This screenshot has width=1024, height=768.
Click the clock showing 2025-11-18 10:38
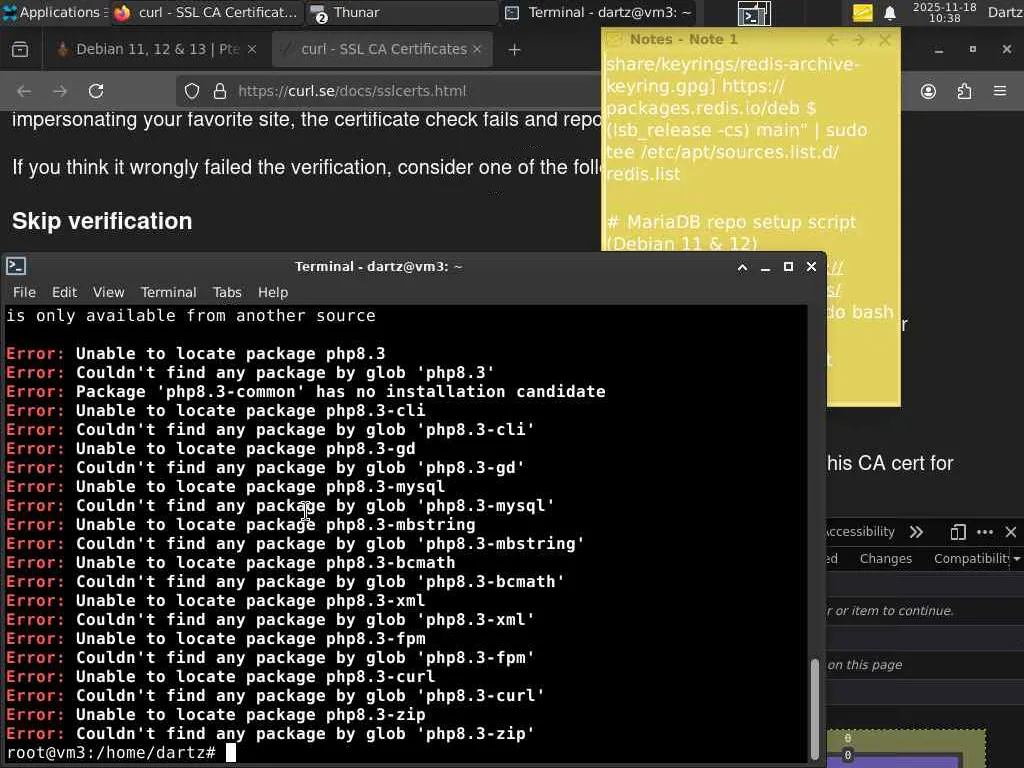pos(944,12)
